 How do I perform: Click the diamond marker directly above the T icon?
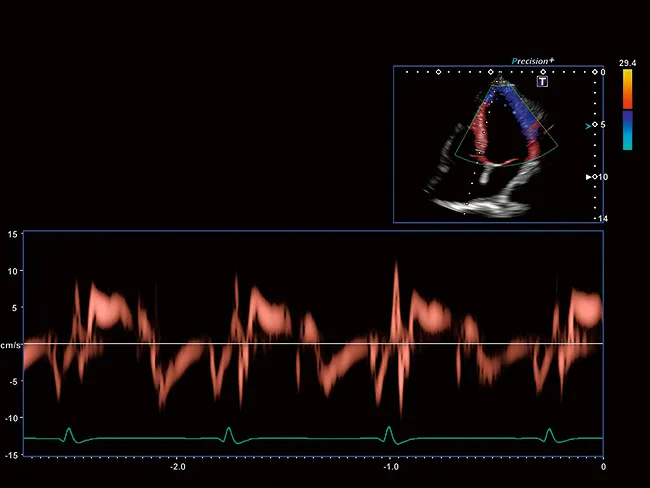coord(543,72)
